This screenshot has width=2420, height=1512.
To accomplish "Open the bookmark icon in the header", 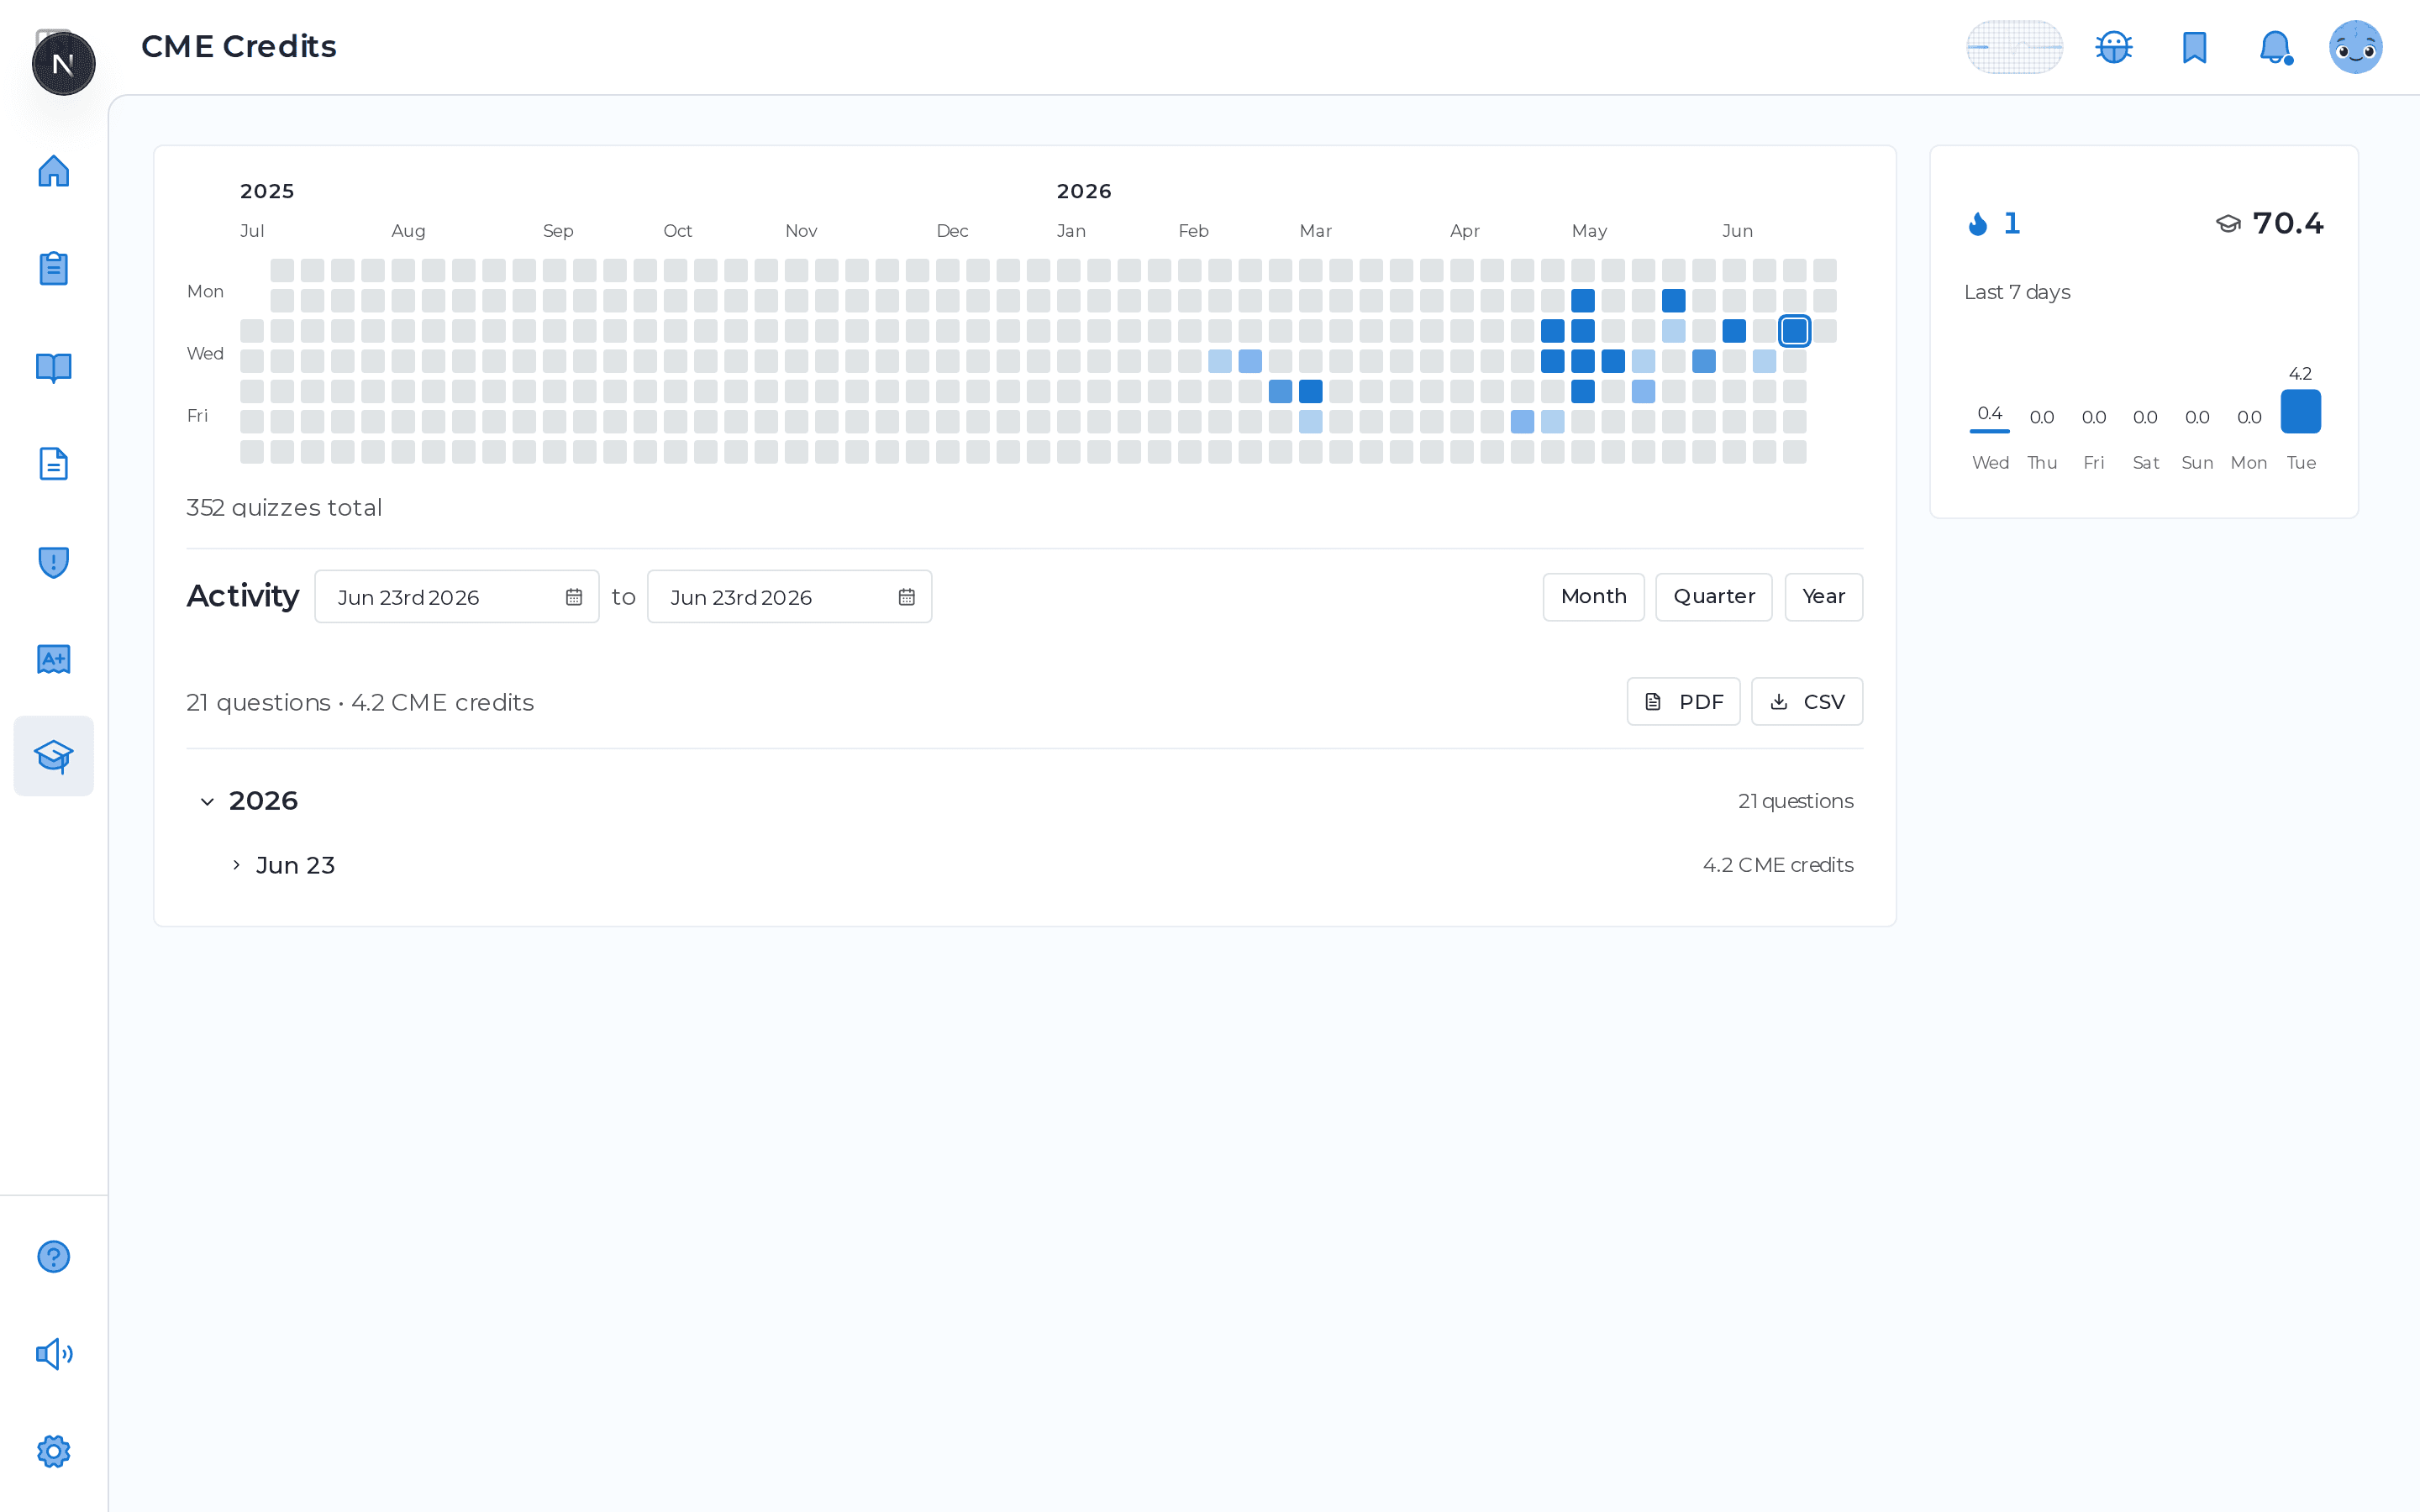I will pos(2194,47).
